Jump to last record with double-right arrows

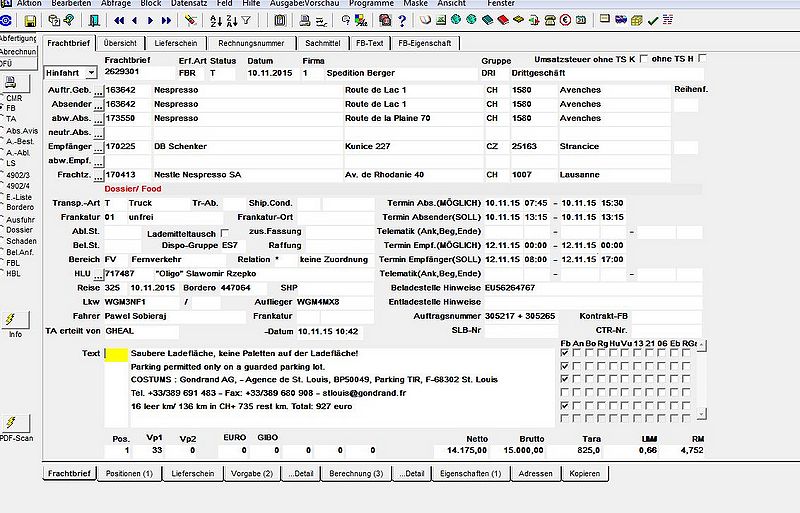pyautogui.click(x=166, y=21)
